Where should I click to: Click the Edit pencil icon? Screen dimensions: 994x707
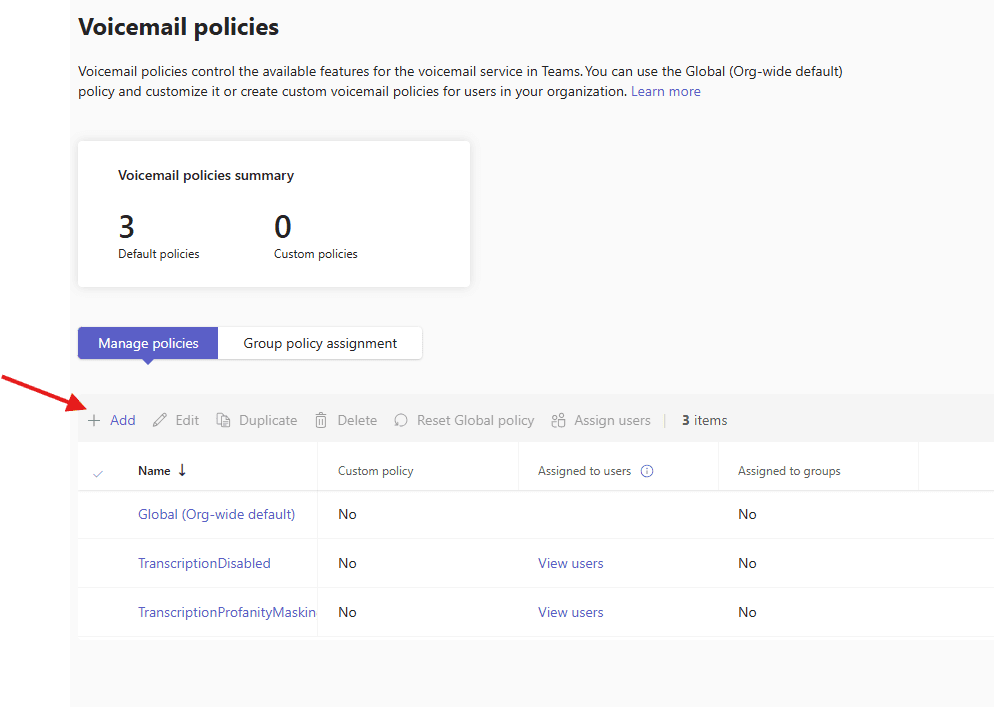tap(160, 421)
